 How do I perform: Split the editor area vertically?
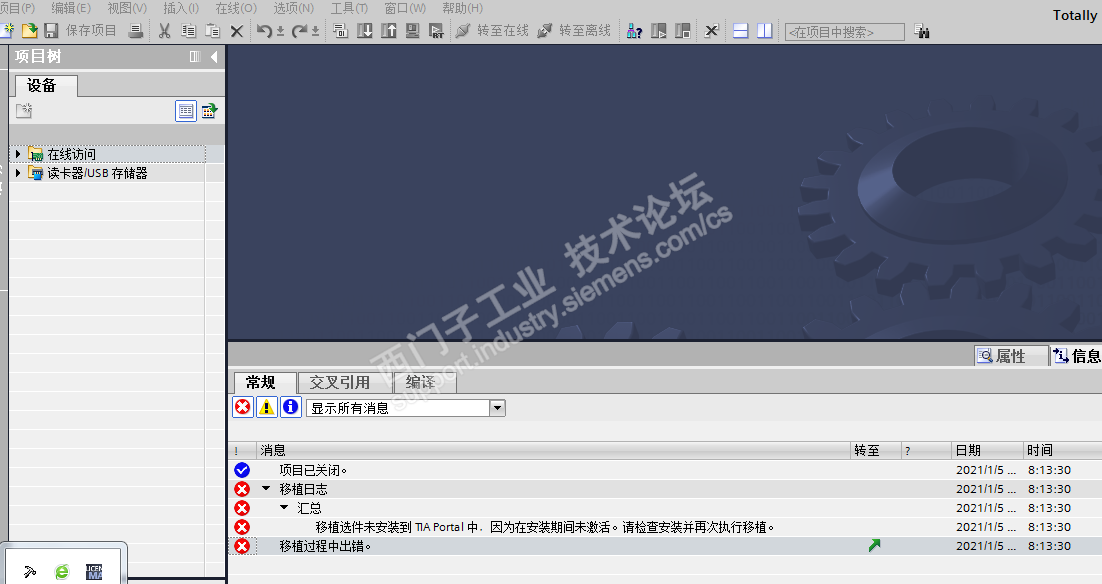click(765, 30)
